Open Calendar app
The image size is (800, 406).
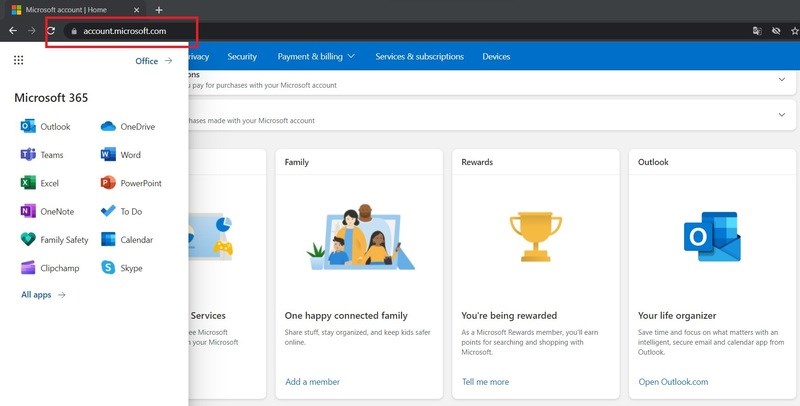pyautogui.click(x=127, y=240)
